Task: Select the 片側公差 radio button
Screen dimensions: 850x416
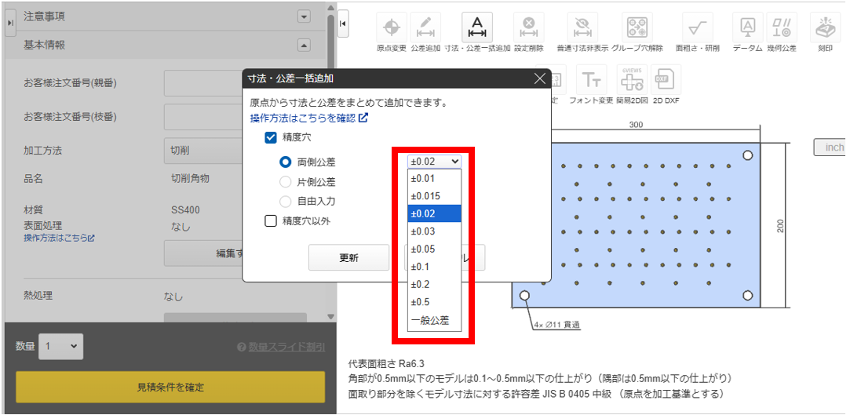Action: pyautogui.click(x=286, y=182)
